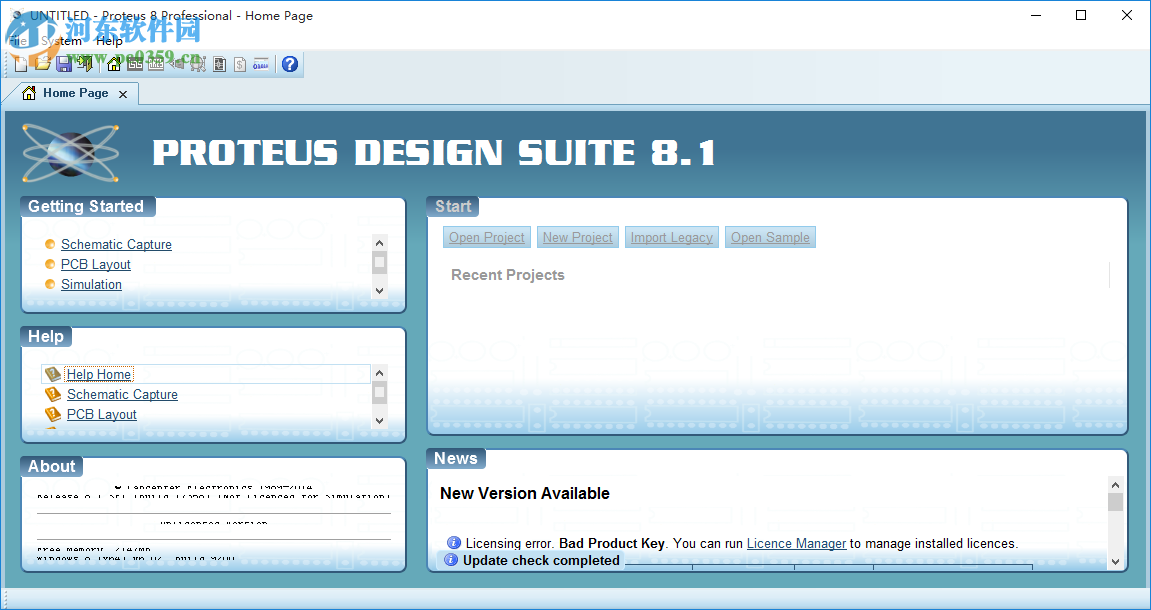The height and width of the screenshot is (610, 1151).
Task: Open the 3D Visualizer toolbar icon
Action: tap(177, 64)
